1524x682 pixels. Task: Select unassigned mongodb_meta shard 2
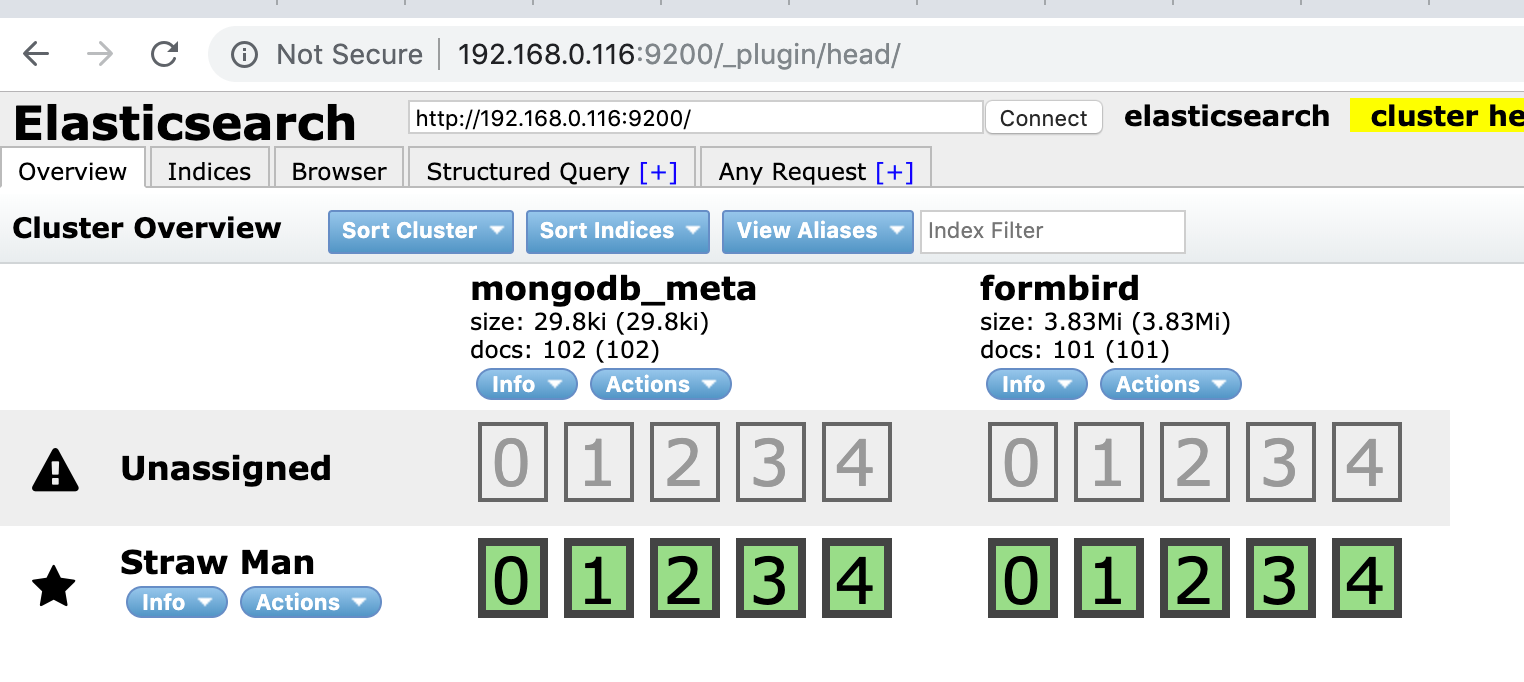pyautogui.click(x=684, y=462)
